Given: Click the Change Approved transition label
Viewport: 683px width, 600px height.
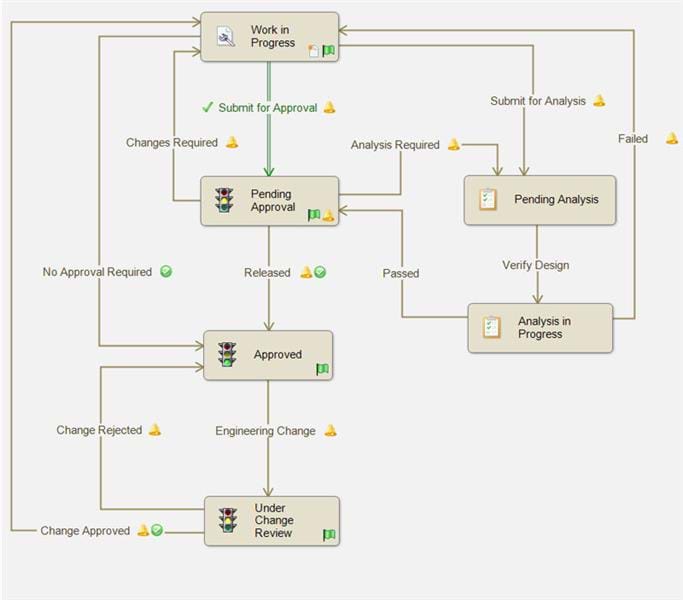Looking at the screenshot, I should tap(85, 531).
